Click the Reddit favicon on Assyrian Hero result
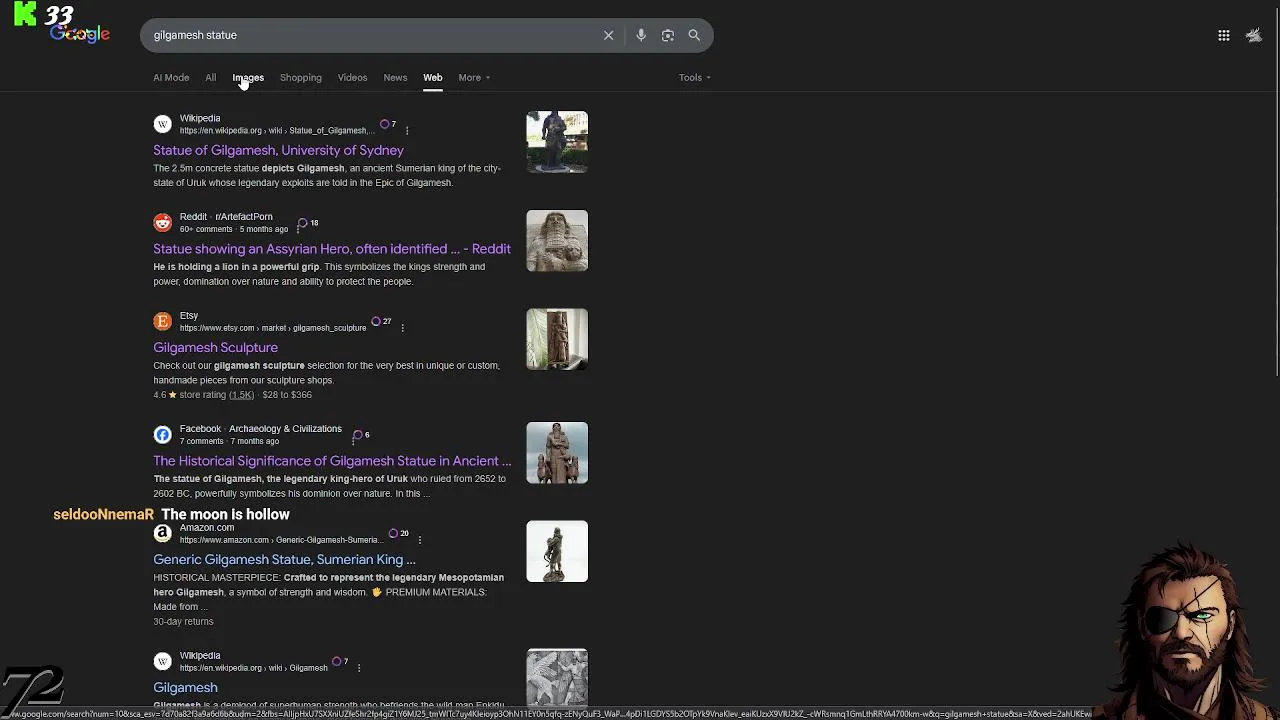Screen dimensions: 1280x720 coord(162,222)
